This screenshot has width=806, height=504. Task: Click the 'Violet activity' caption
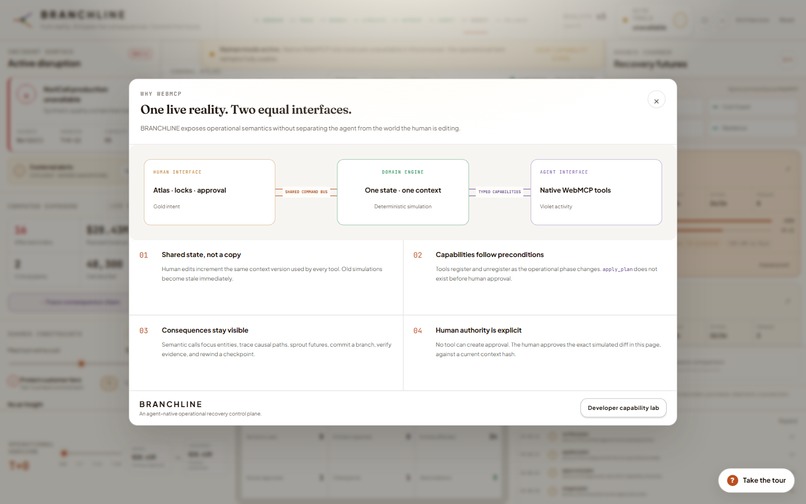point(556,206)
